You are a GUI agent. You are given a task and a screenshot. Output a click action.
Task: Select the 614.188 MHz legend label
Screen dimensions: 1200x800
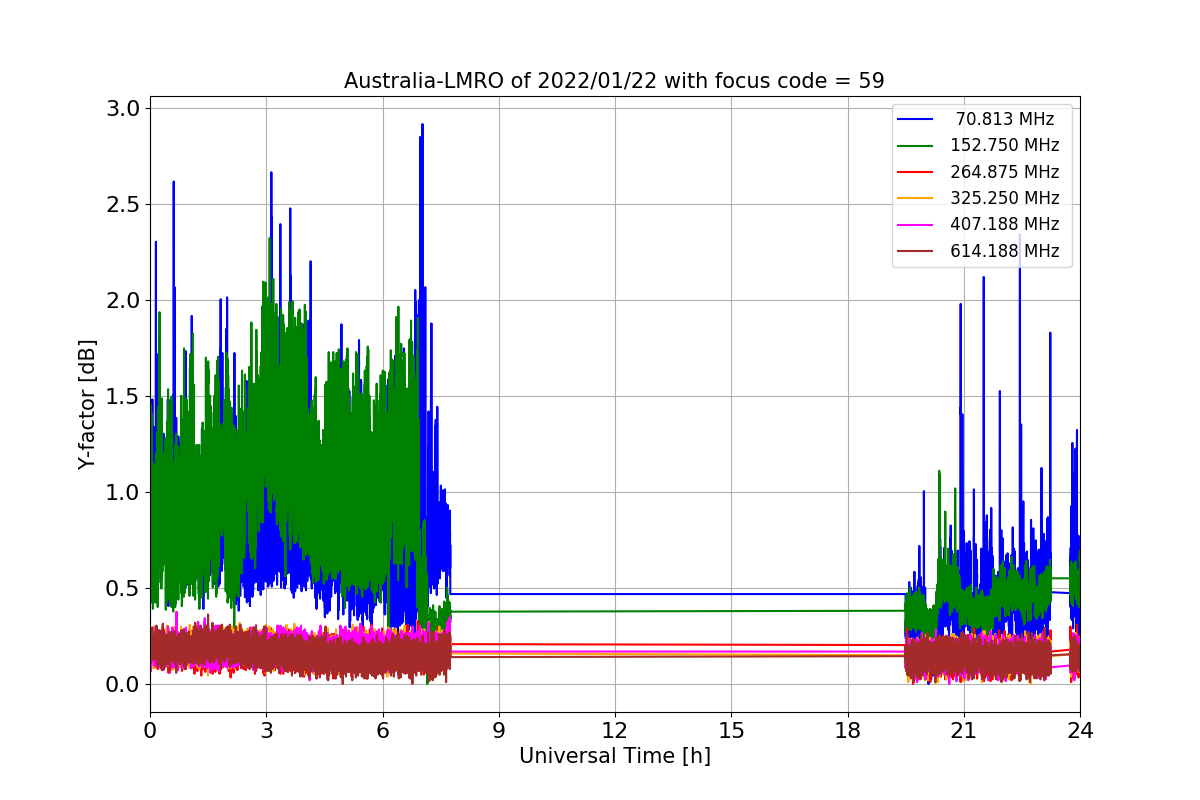coord(1005,251)
